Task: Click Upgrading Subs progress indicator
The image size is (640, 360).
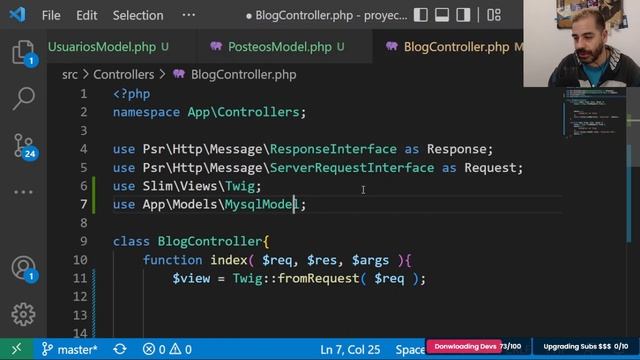Action: pyautogui.click(x=586, y=347)
